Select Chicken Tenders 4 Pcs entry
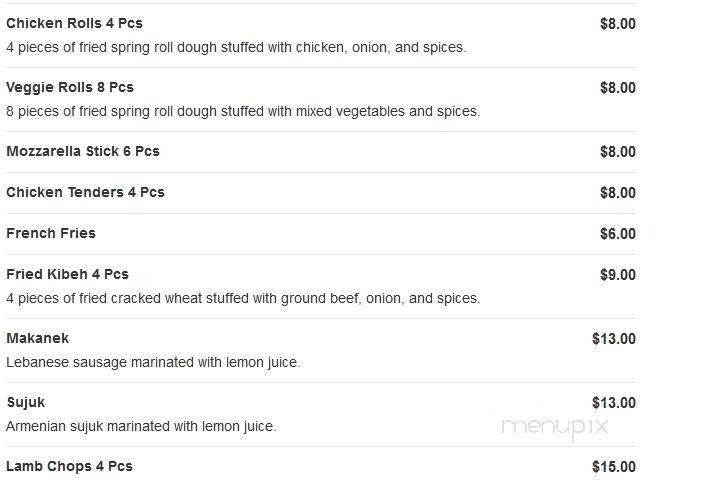The height and width of the screenshot is (495, 716). click(85, 192)
